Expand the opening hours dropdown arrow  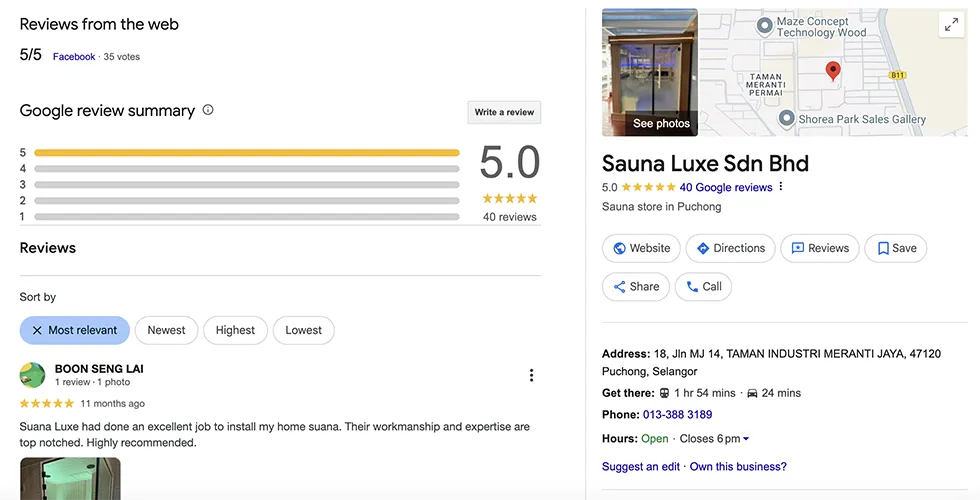point(746,439)
